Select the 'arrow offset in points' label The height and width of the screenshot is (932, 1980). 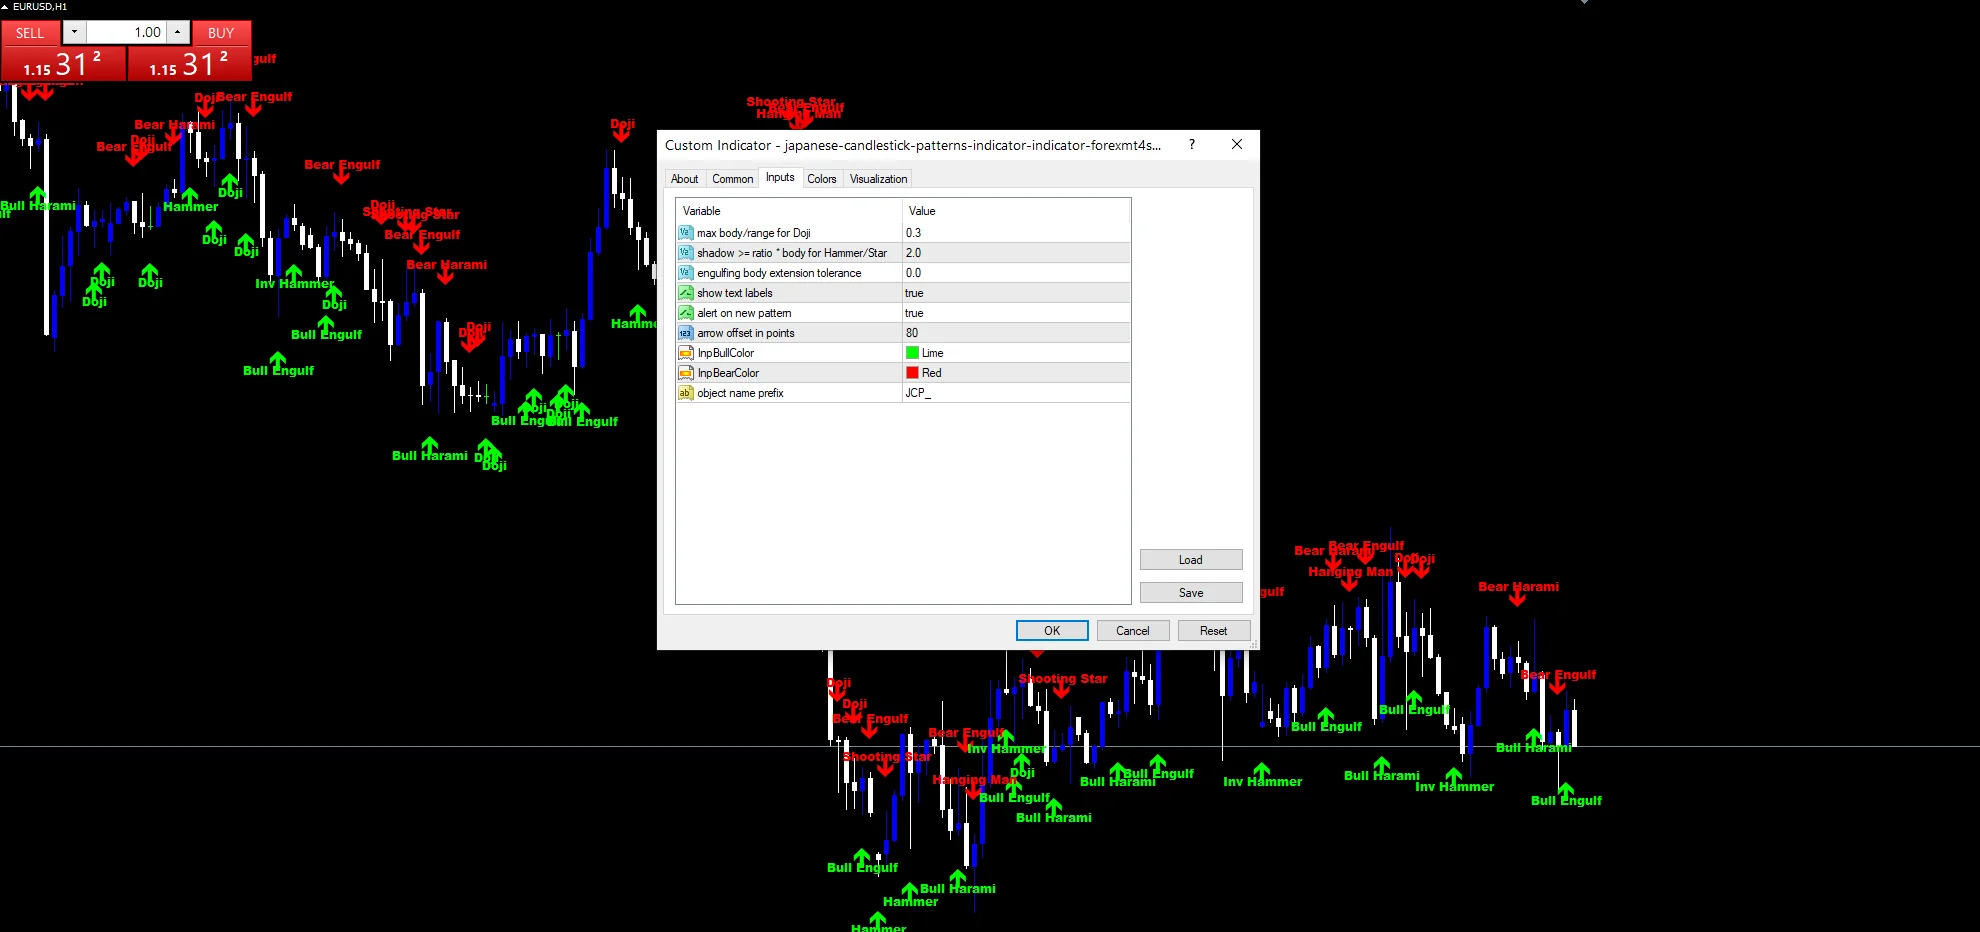pos(746,333)
